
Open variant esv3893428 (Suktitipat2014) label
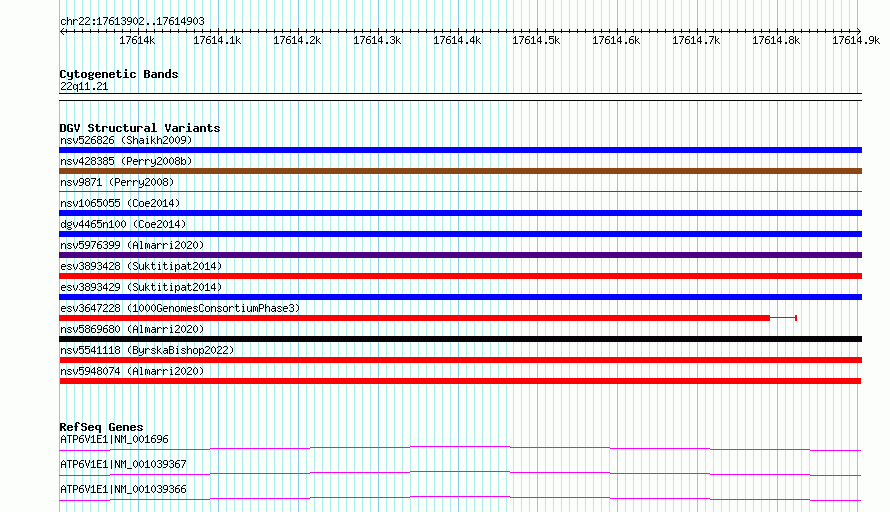pyautogui.click(x=141, y=266)
